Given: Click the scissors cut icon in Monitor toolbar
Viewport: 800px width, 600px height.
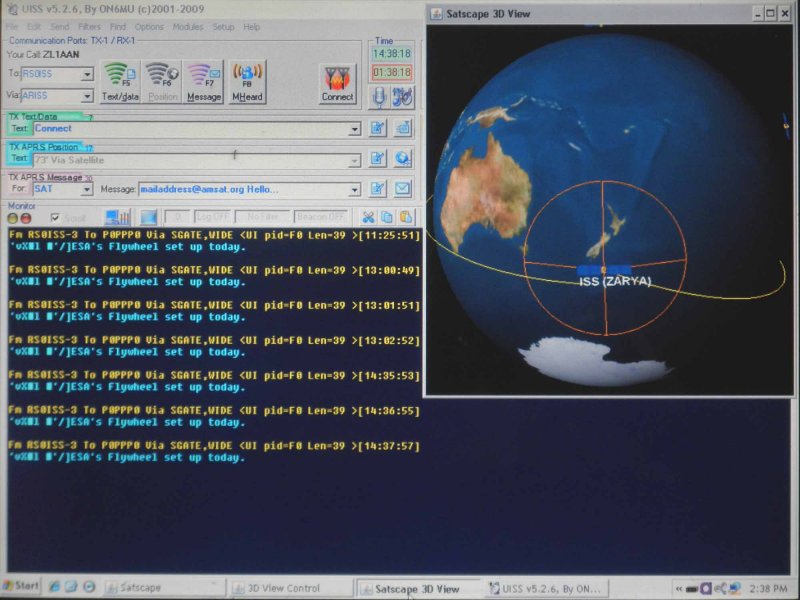Looking at the screenshot, I should click(x=368, y=217).
